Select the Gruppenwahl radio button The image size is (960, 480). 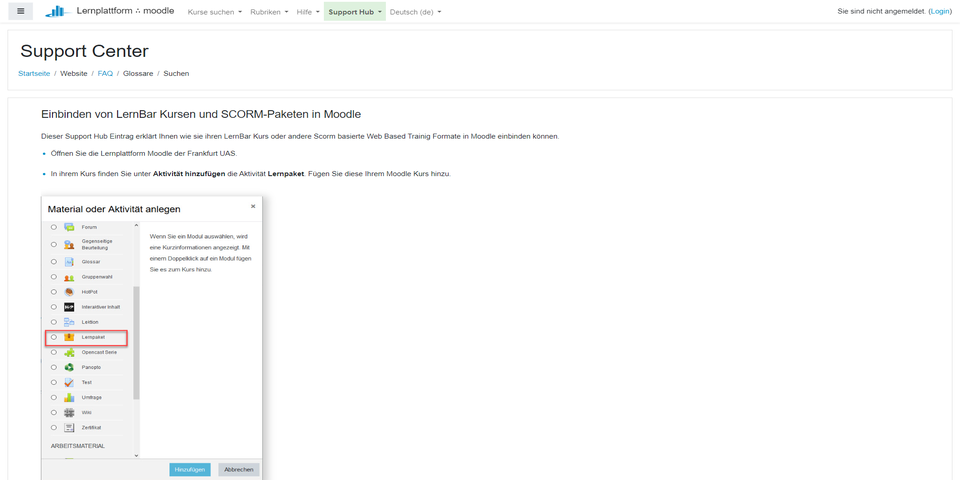[x=54, y=277]
